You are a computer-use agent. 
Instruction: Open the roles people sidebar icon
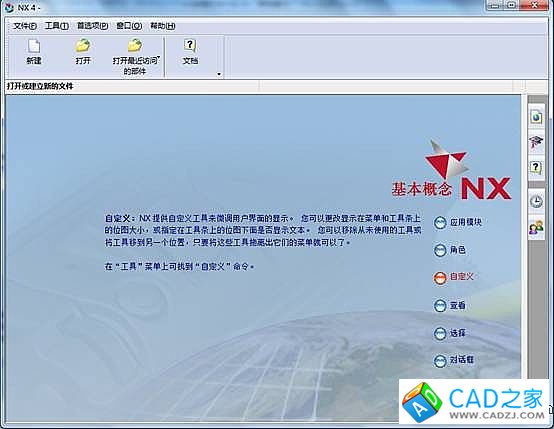pos(536,227)
